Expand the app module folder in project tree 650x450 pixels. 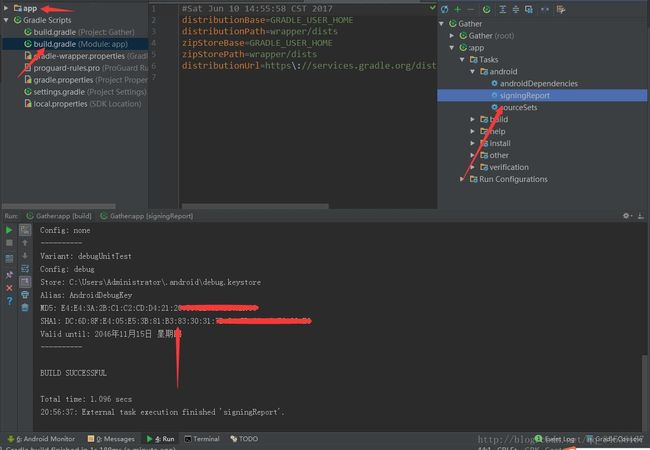(x=6, y=8)
